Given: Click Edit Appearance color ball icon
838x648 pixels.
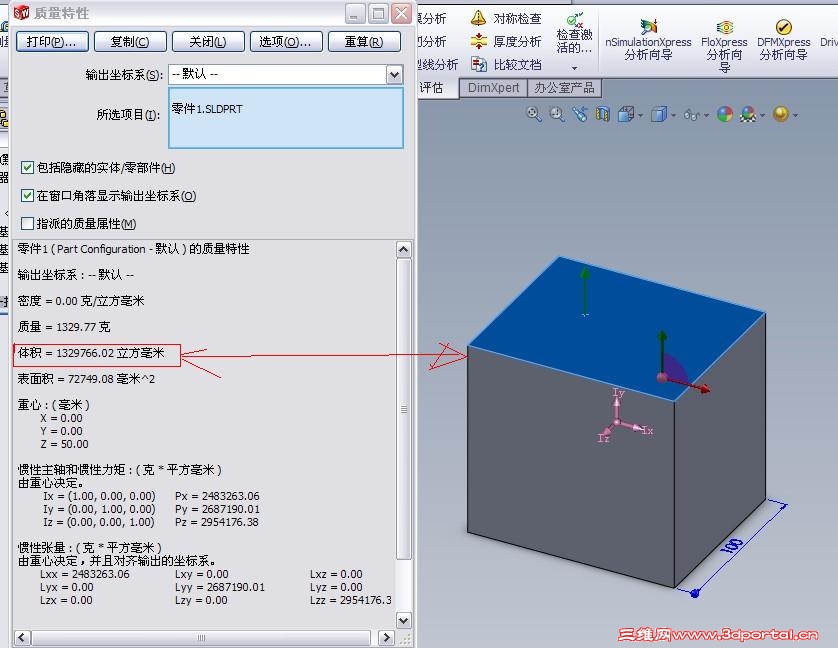Looking at the screenshot, I should tap(725, 114).
